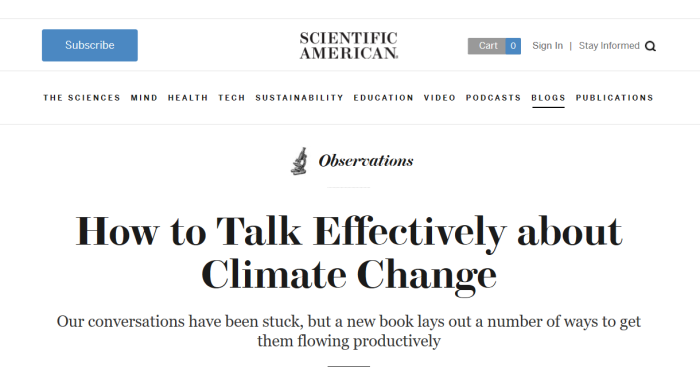
Task: Click the Observations blog title link
Action: [x=366, y=161]
